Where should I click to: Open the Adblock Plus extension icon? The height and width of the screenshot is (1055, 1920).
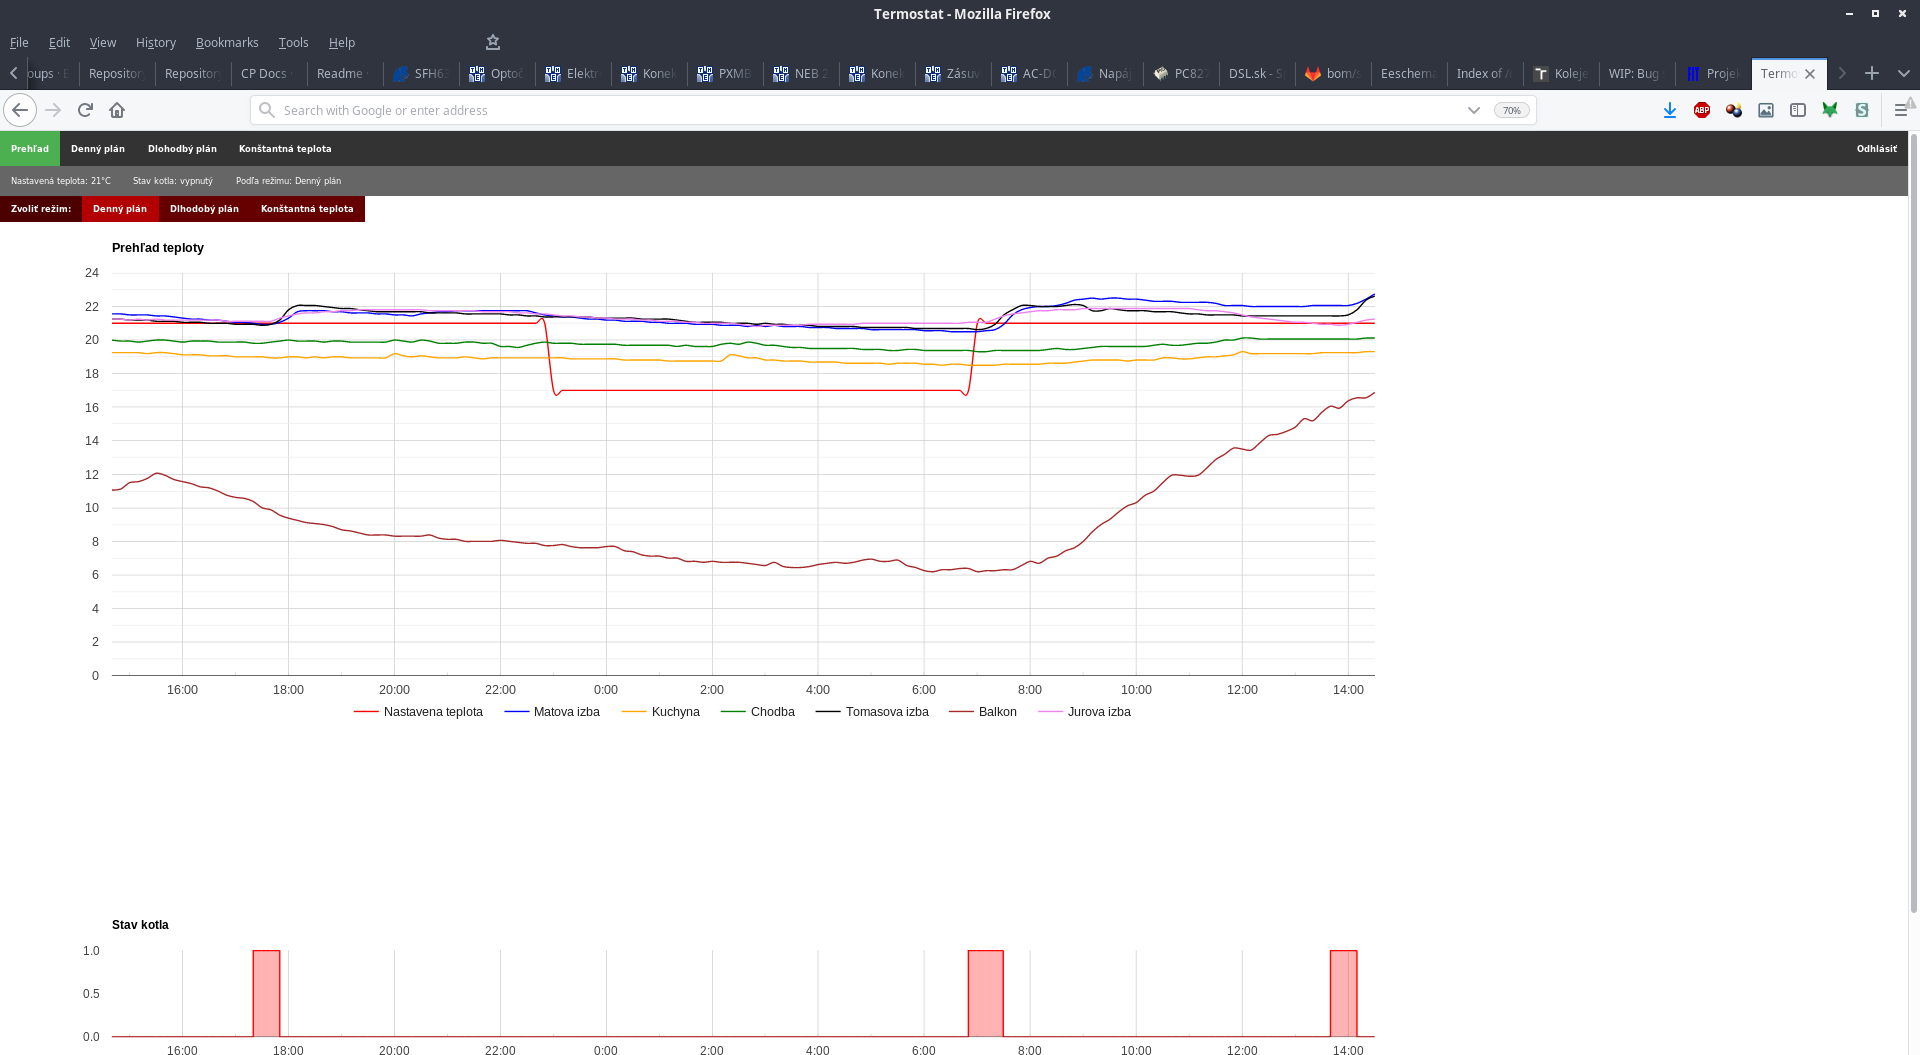(1701, 110)
